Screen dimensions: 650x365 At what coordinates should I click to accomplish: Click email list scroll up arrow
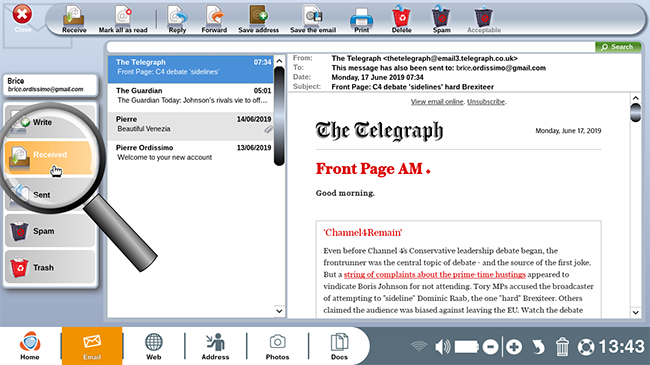[279, 61]
